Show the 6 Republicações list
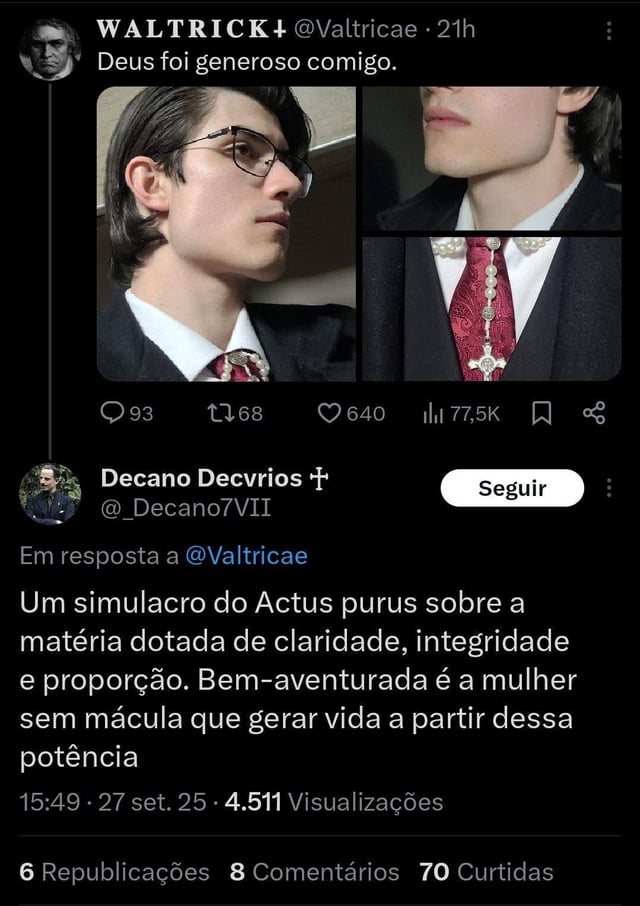 tap(114, 871)
